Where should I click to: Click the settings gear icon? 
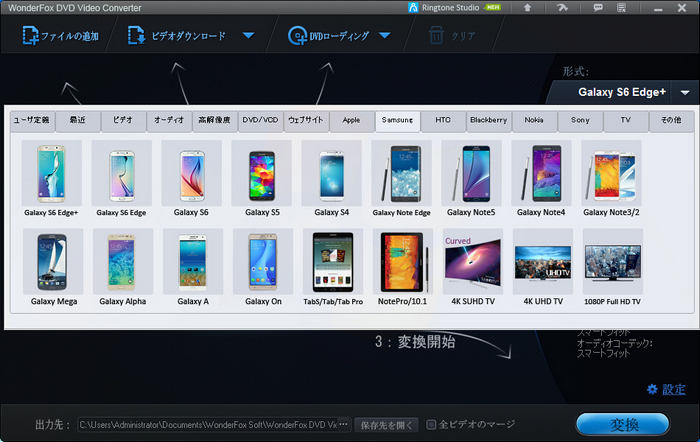(x=652, y=389)
